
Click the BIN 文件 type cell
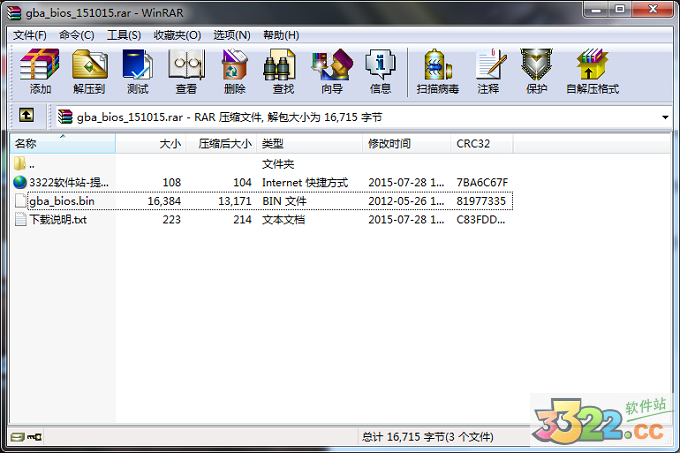click(x=284, y=201)
